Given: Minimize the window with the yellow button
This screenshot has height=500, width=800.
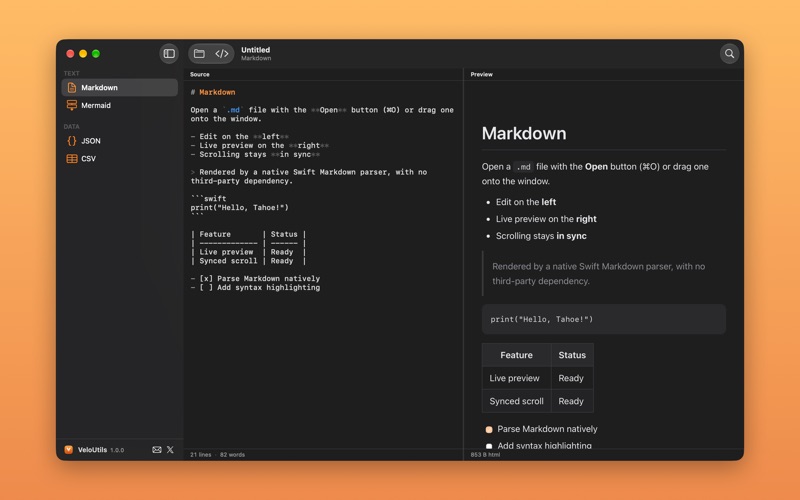Looking at the screenshot, I should point(83,54).
